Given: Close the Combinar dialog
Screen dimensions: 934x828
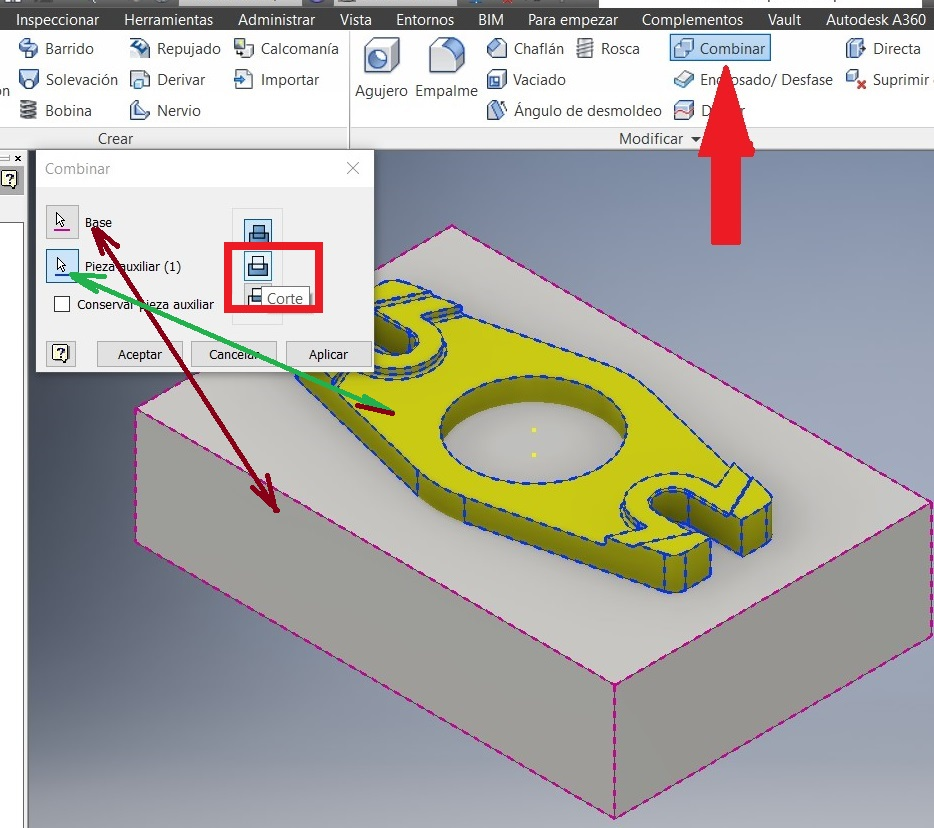Looking at the screenshot, I should (353, 169).
